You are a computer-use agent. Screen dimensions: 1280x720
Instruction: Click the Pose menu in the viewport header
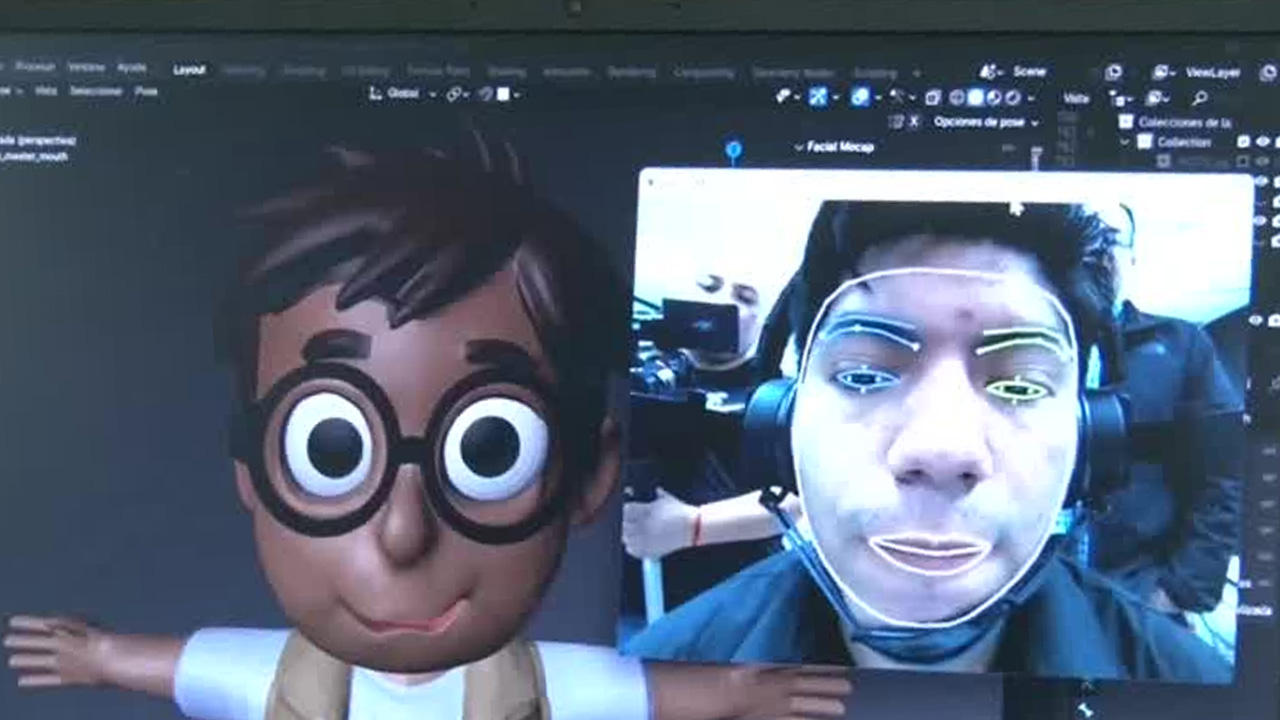(145, 92)
